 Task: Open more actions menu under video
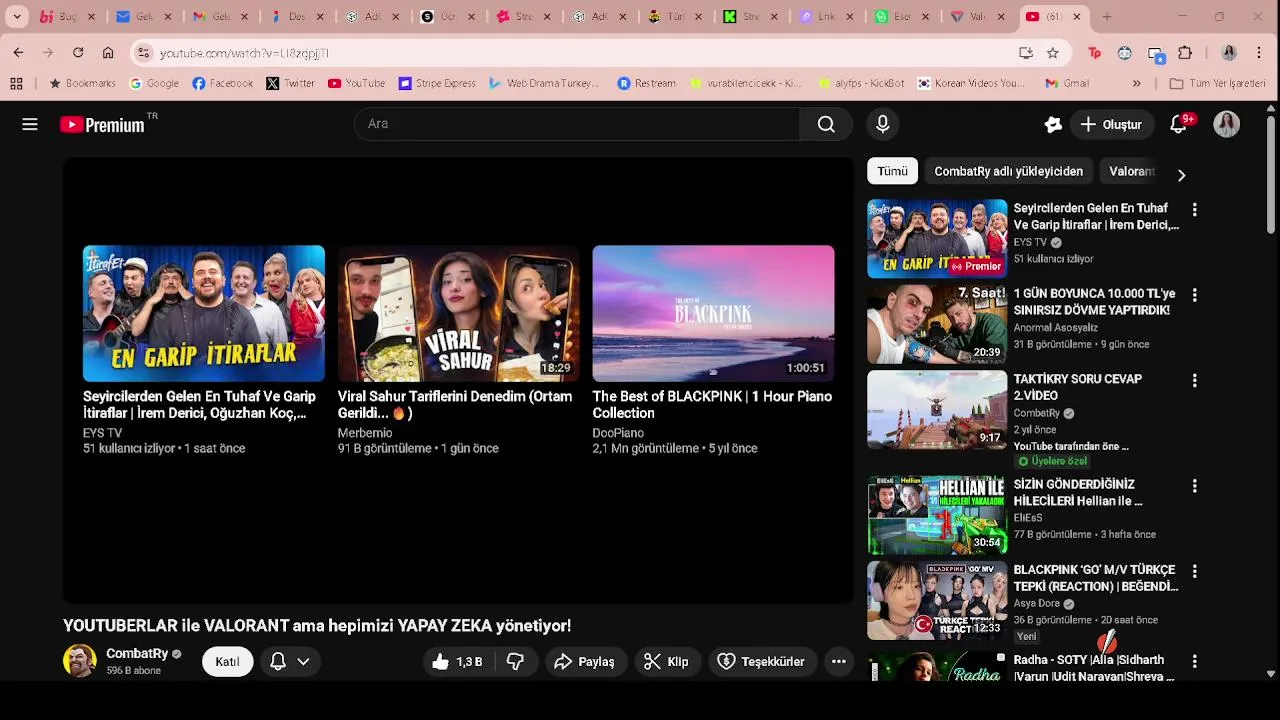[838, 661]
